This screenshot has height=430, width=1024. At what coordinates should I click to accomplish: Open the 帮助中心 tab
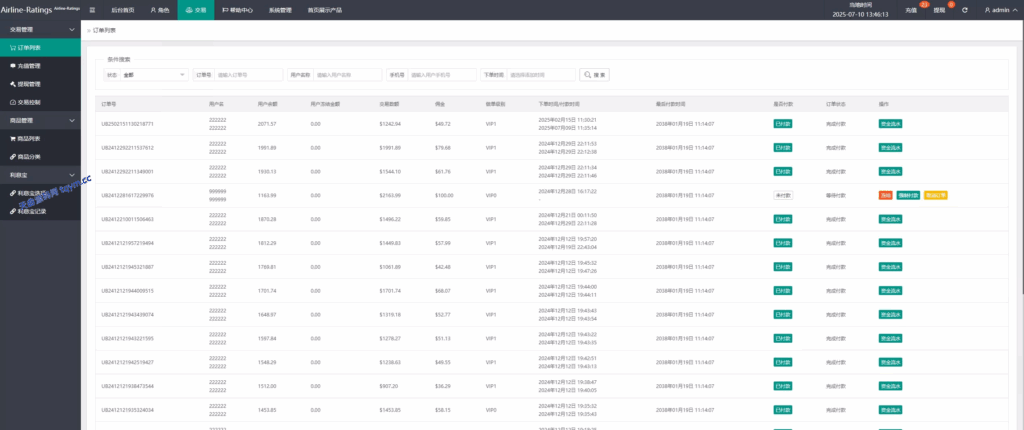point(237,10)
